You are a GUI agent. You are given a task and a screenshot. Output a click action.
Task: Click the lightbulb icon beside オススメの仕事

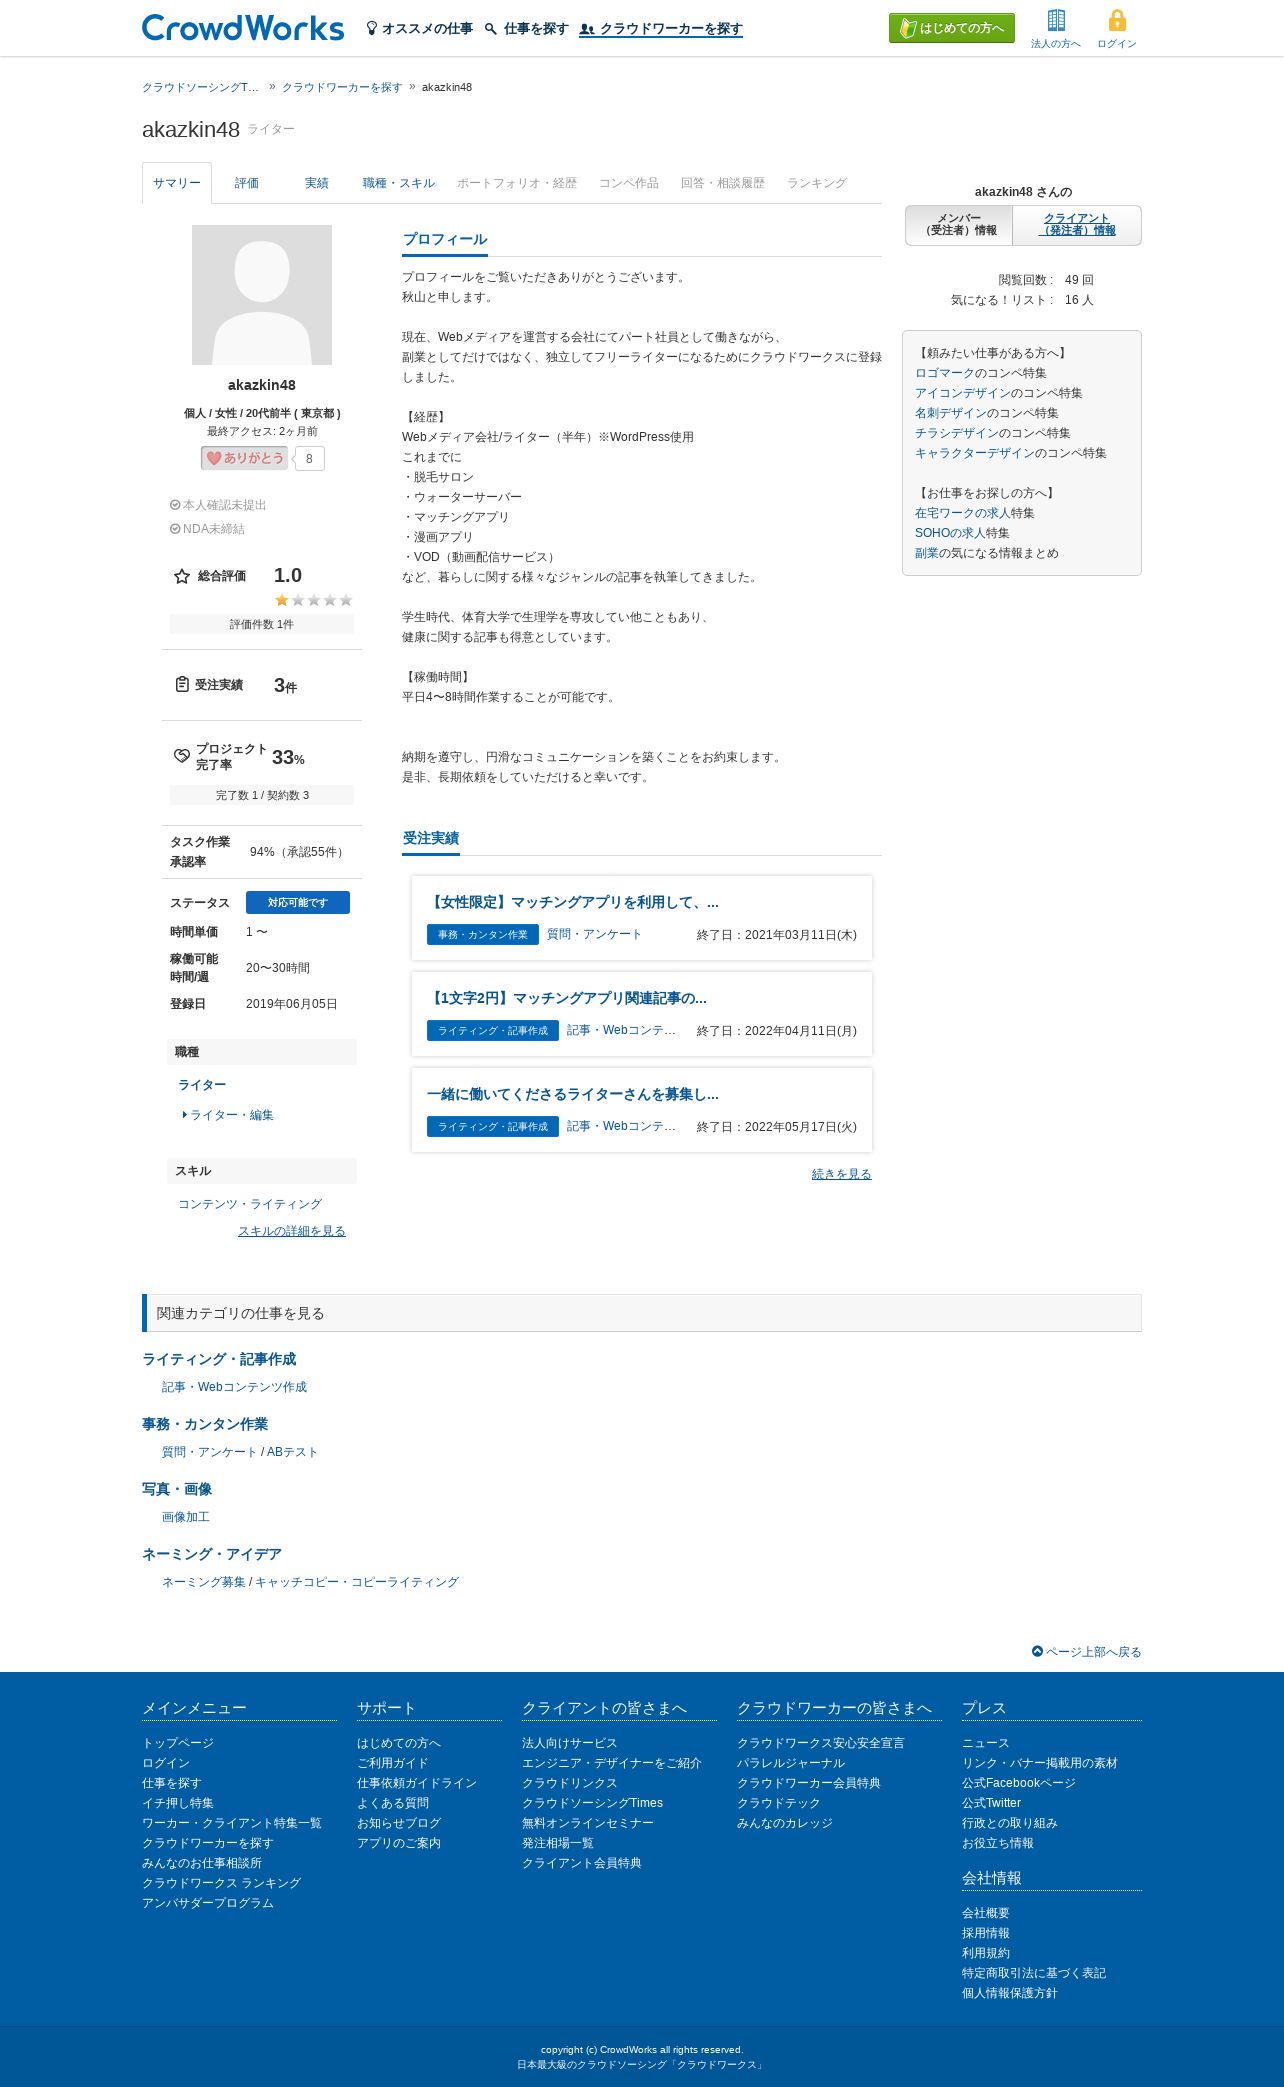pyautogui.click(x=372, y=28)
